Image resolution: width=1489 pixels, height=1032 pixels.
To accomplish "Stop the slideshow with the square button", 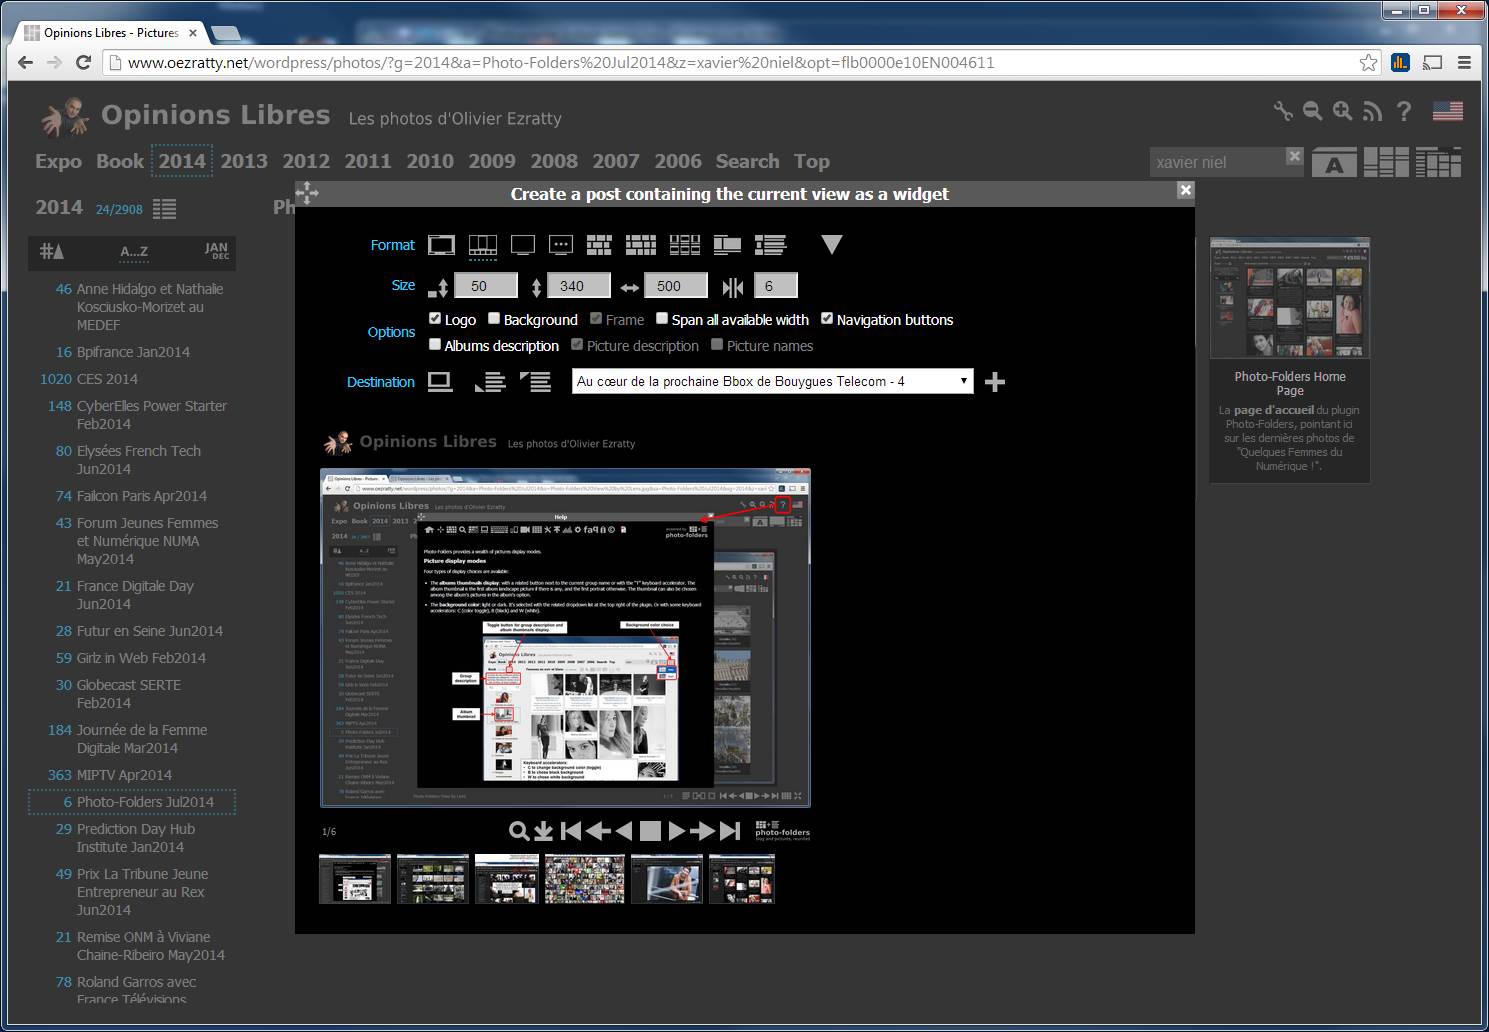I will tap(650, 831).
